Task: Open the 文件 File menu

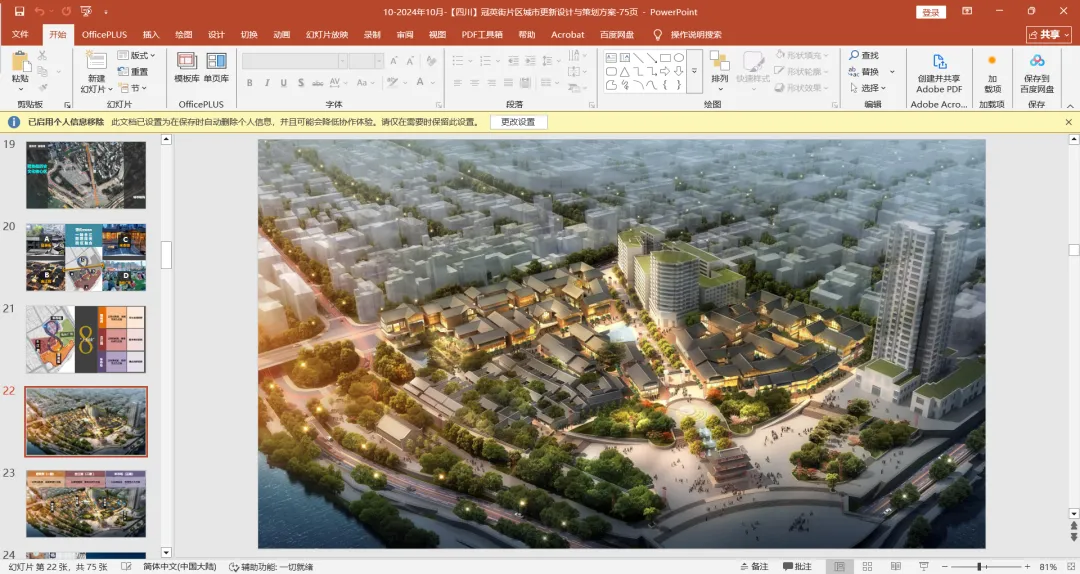Action: pyautogui.click(x=20, y=34)
